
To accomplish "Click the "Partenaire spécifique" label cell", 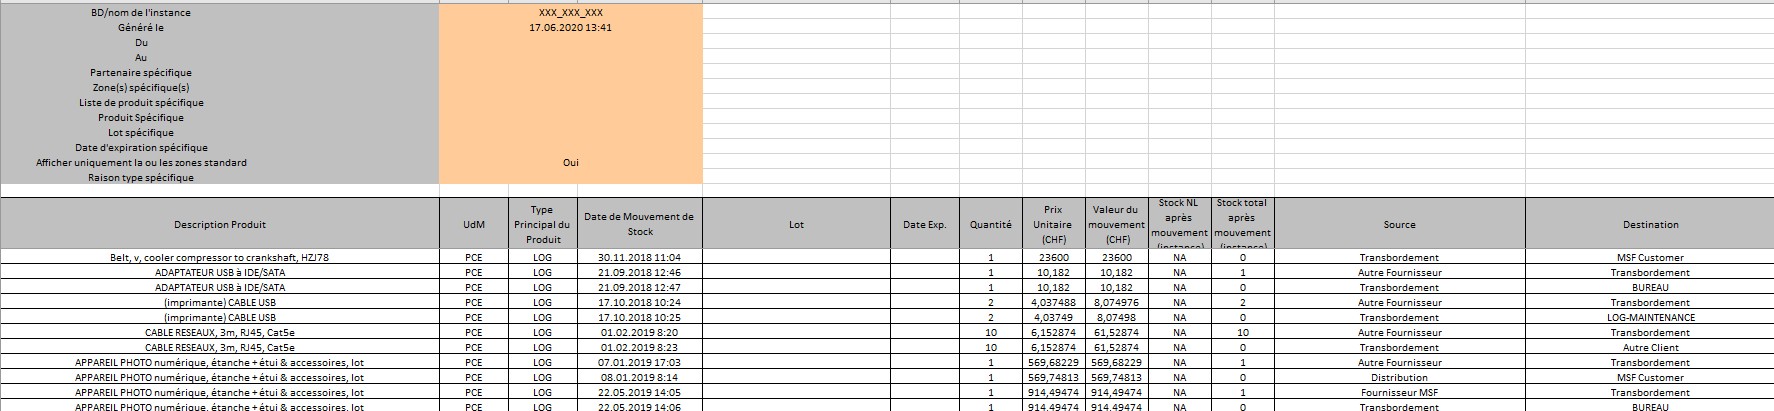I will point(141,73).
